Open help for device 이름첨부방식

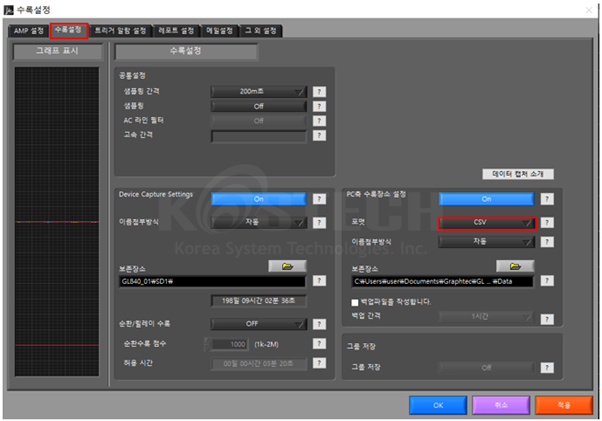click(319, 223)
